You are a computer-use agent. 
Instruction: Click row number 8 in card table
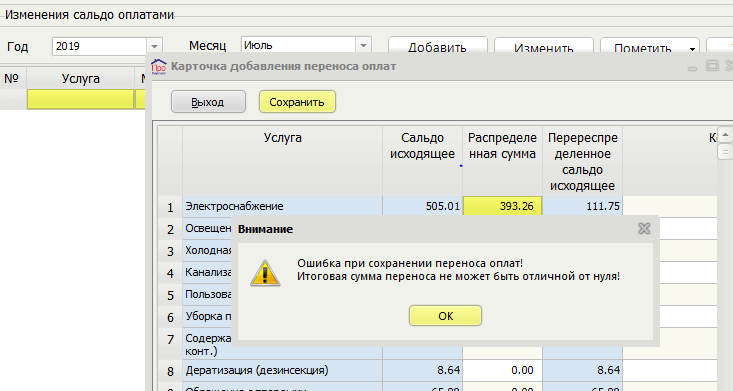(x=170, y=371)
